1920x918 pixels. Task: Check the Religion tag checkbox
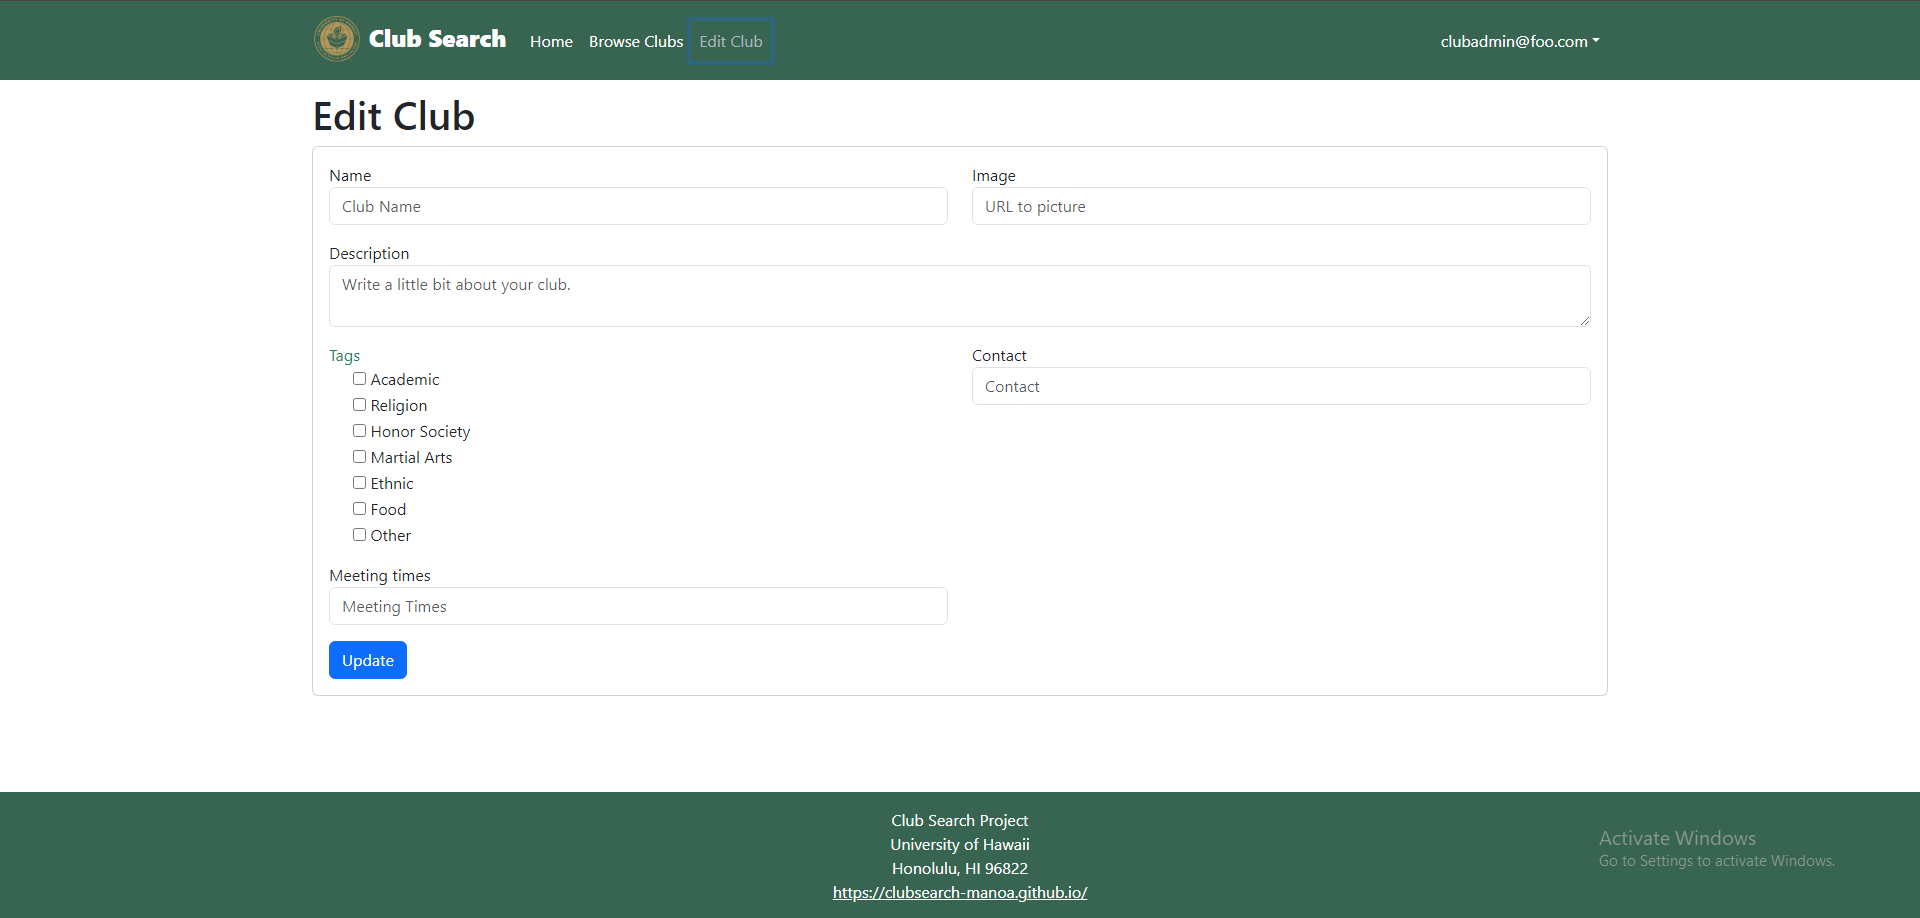(x=359, y=405)
